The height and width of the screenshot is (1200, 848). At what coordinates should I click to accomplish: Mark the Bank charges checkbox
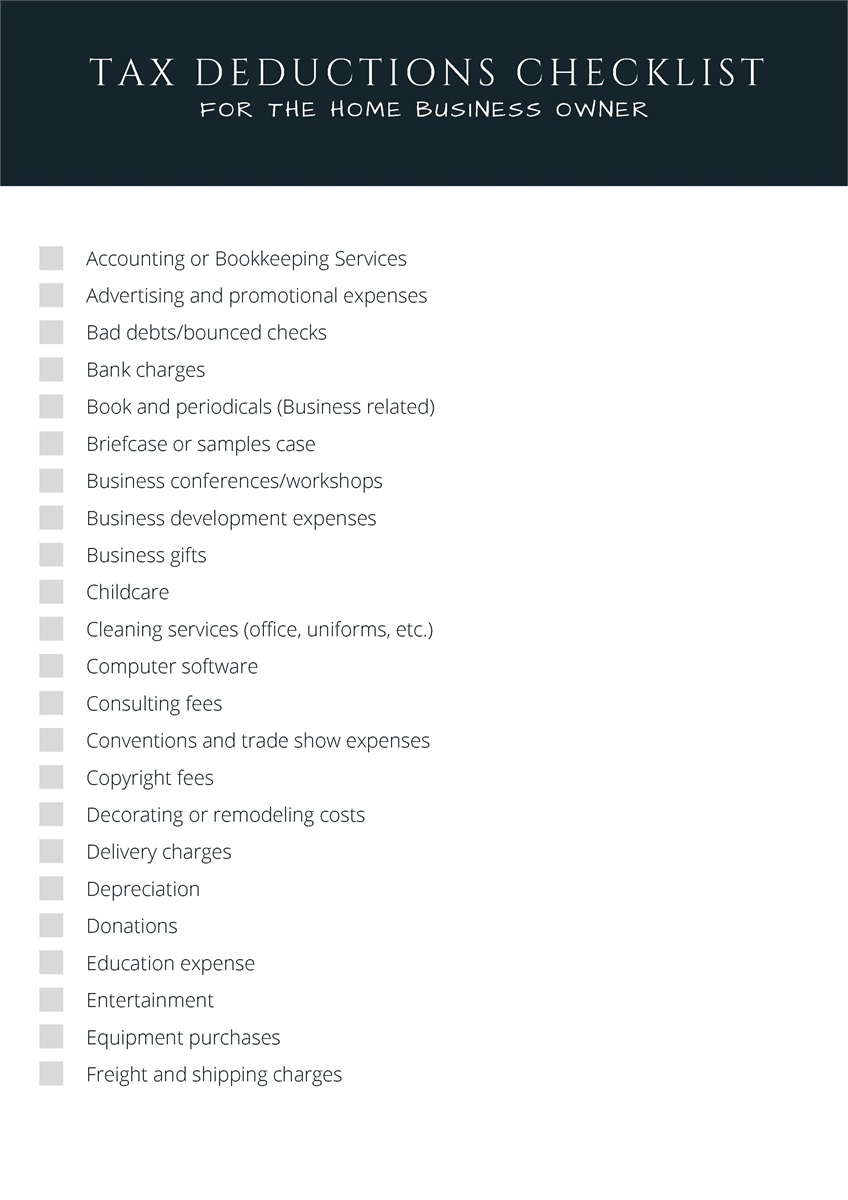51,369
